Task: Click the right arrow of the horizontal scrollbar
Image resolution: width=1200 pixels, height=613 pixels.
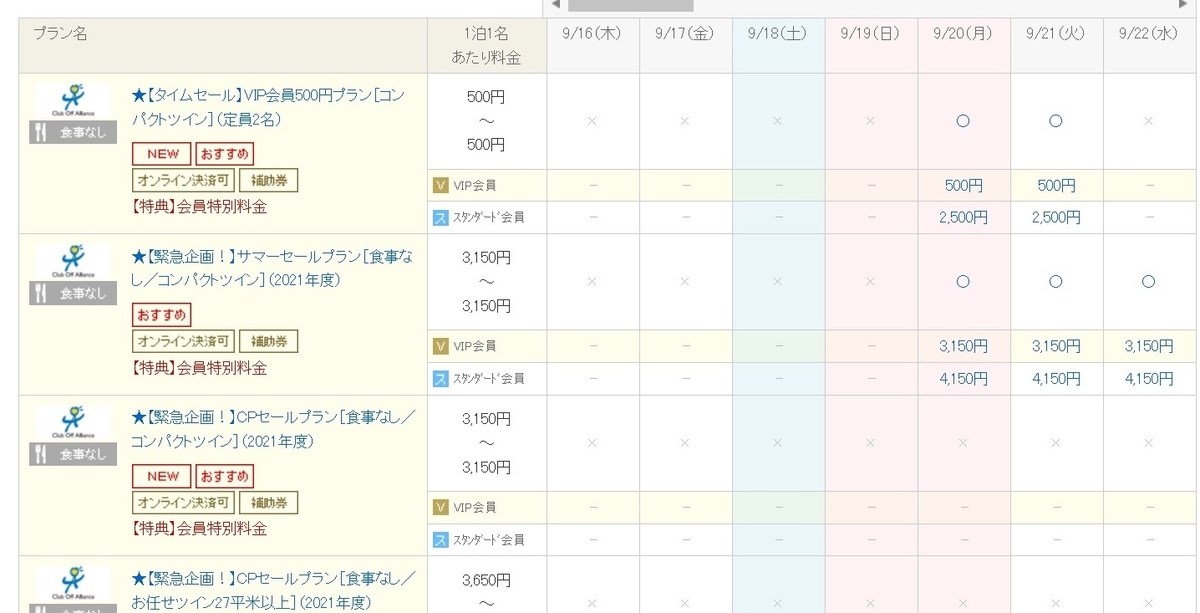Action: 1185,5
